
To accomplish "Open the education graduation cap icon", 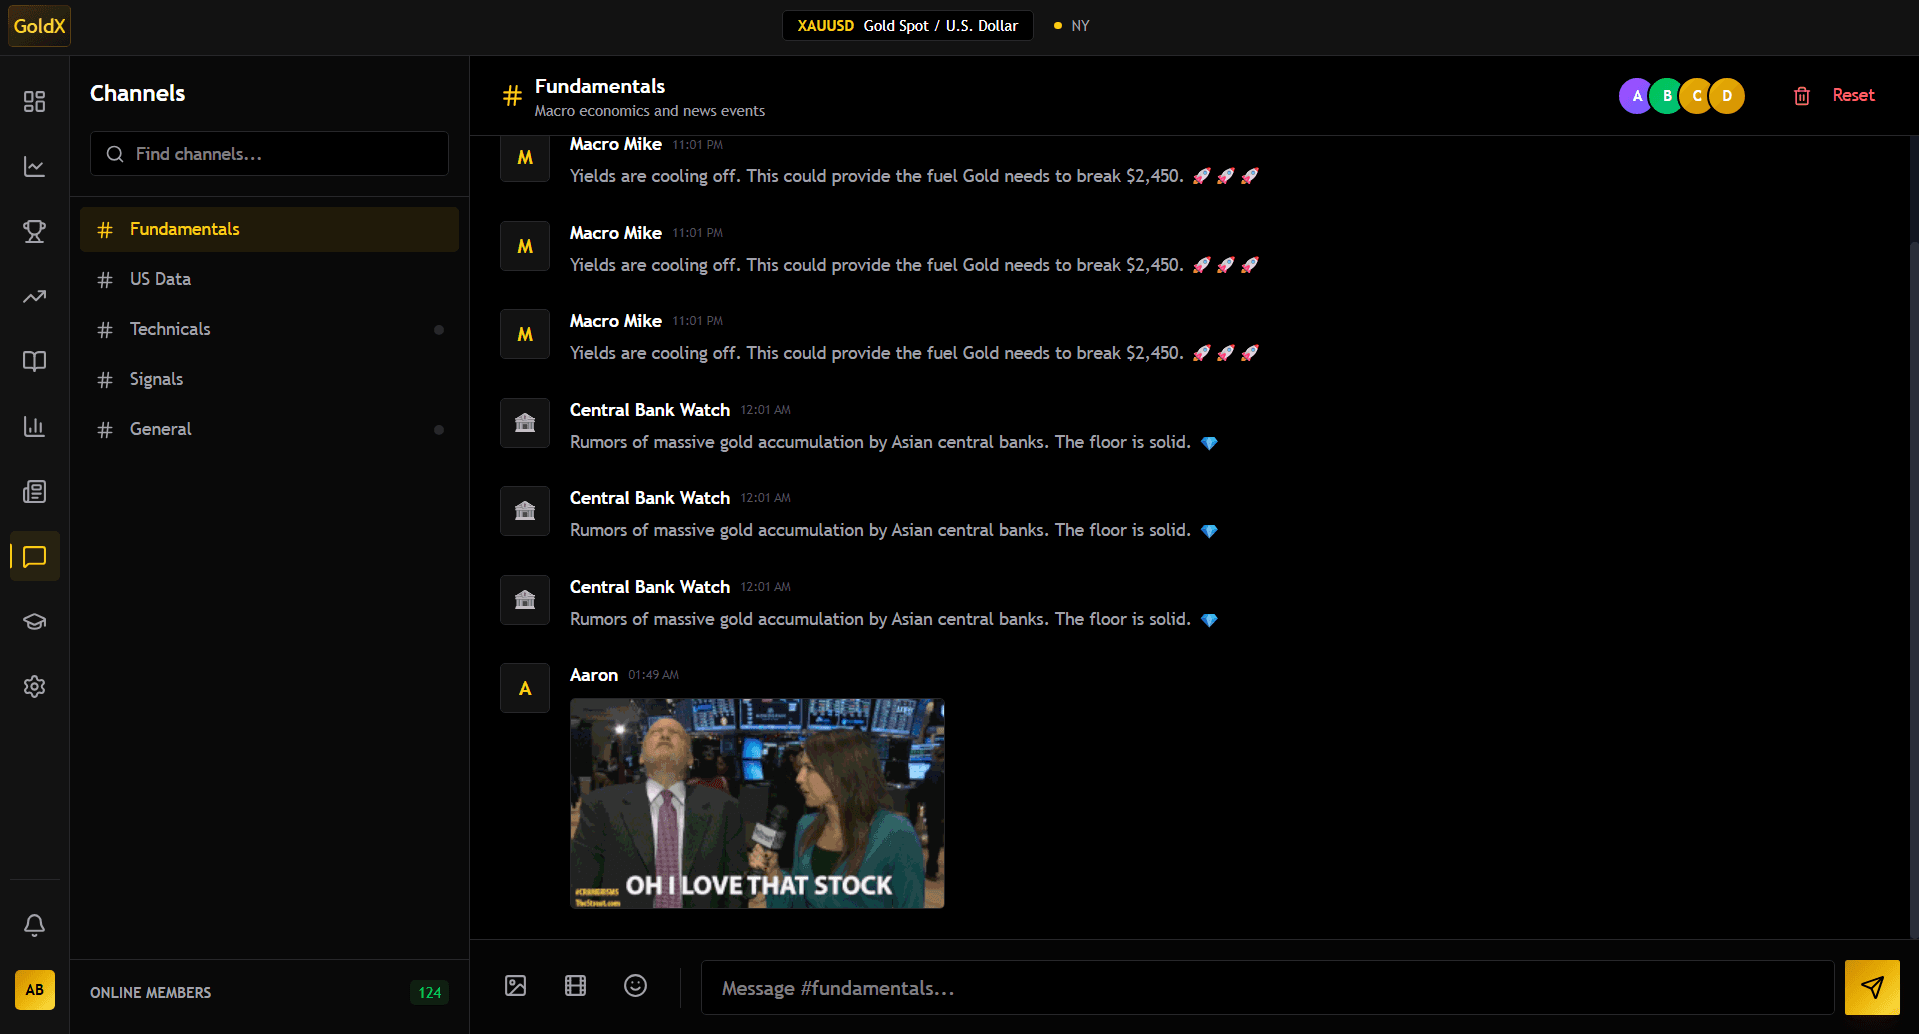I will pyautogui.click(x=34, y=621).
